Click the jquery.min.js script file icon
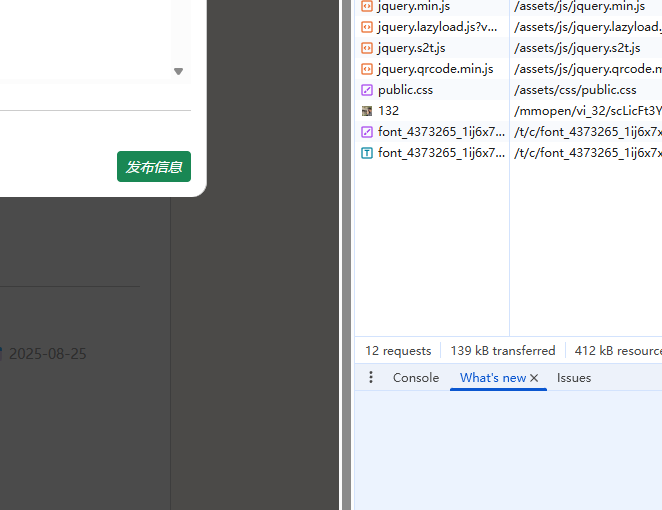 point(367,7)
